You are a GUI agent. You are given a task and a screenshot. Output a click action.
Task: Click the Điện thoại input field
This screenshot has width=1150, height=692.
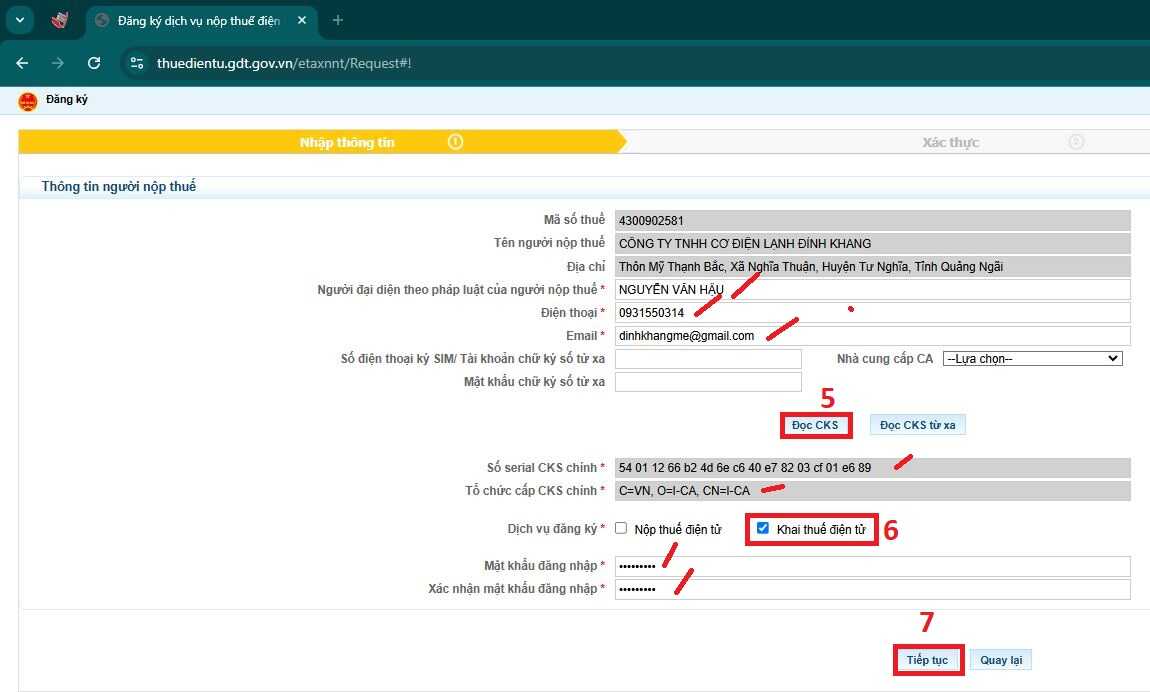point(873,312)
